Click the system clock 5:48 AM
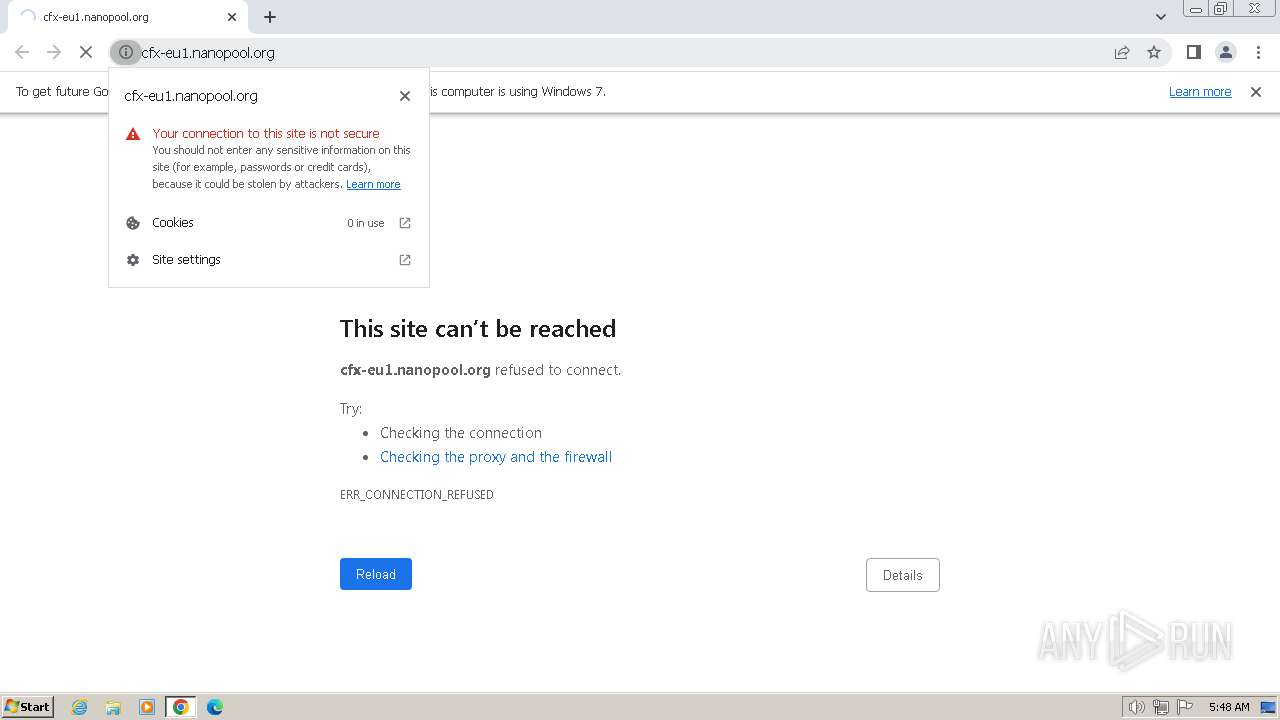 (1229, 707)
